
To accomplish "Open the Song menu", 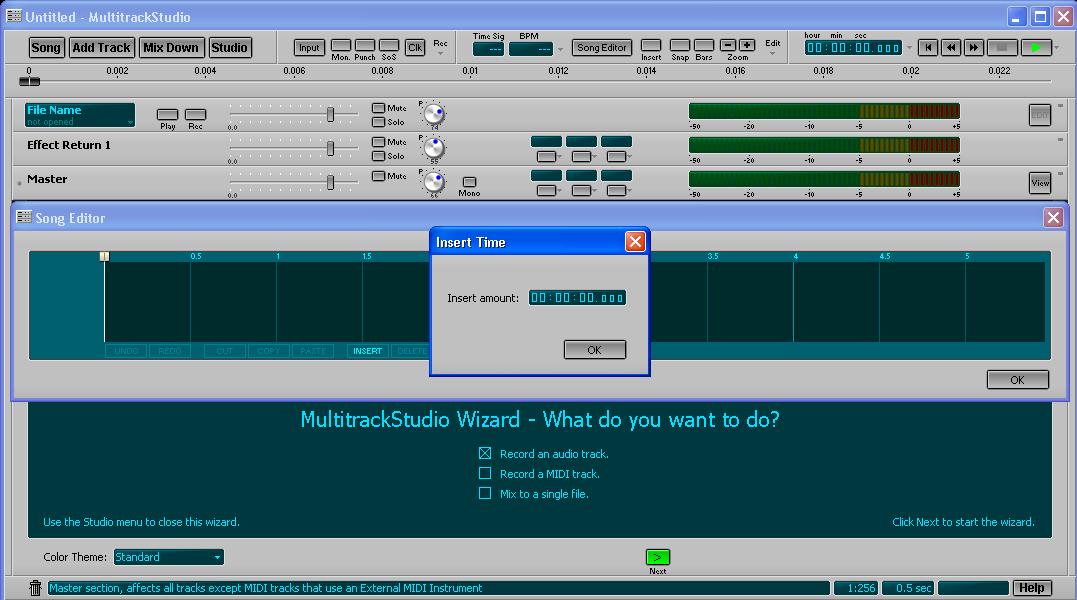I will click(x=46, y=47).
